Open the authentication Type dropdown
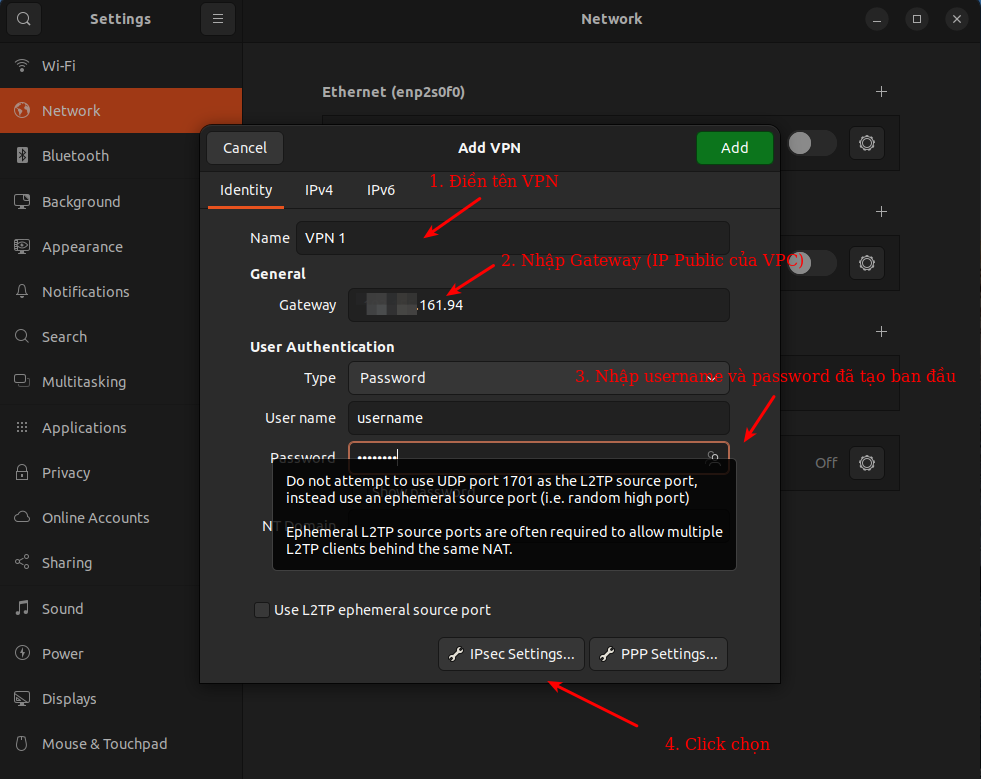 (x=539, y=378)
